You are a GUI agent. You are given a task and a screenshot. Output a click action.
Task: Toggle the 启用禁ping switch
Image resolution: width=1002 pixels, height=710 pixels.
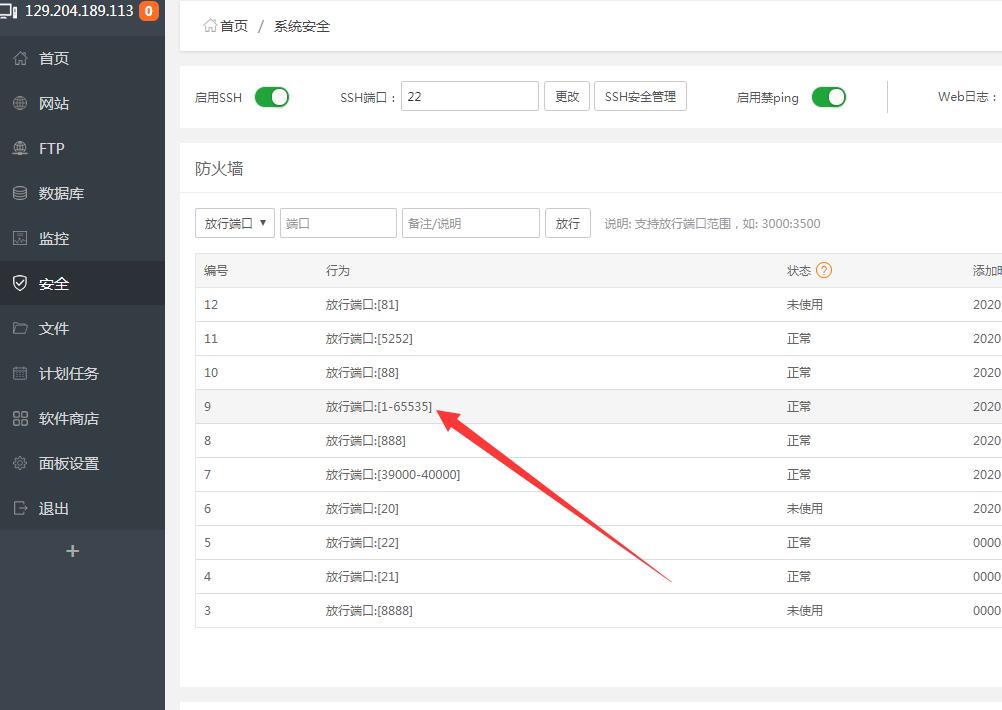pos(828,97)
